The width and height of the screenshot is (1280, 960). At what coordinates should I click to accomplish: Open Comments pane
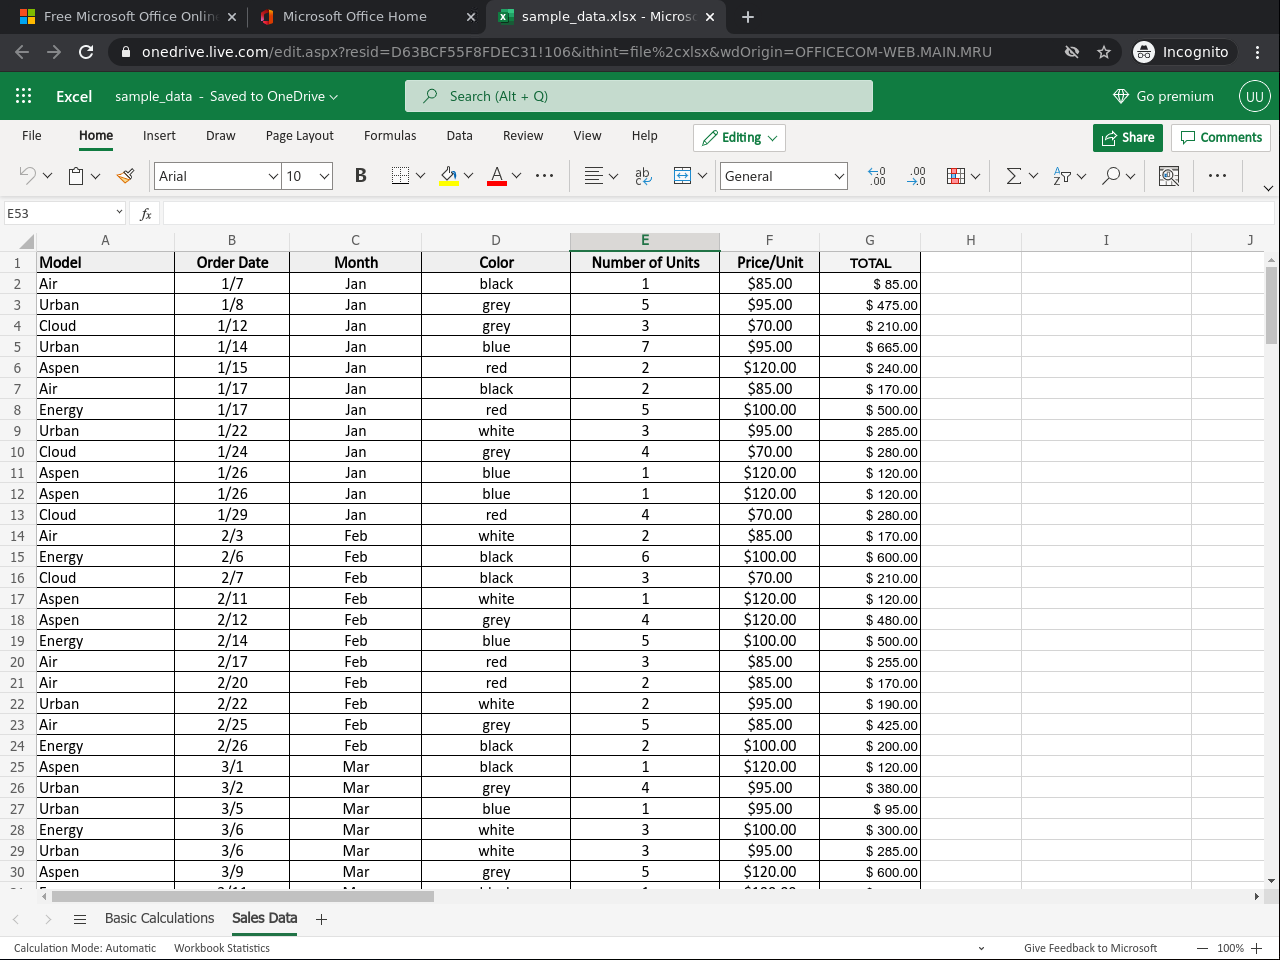tap(1221, 137)
